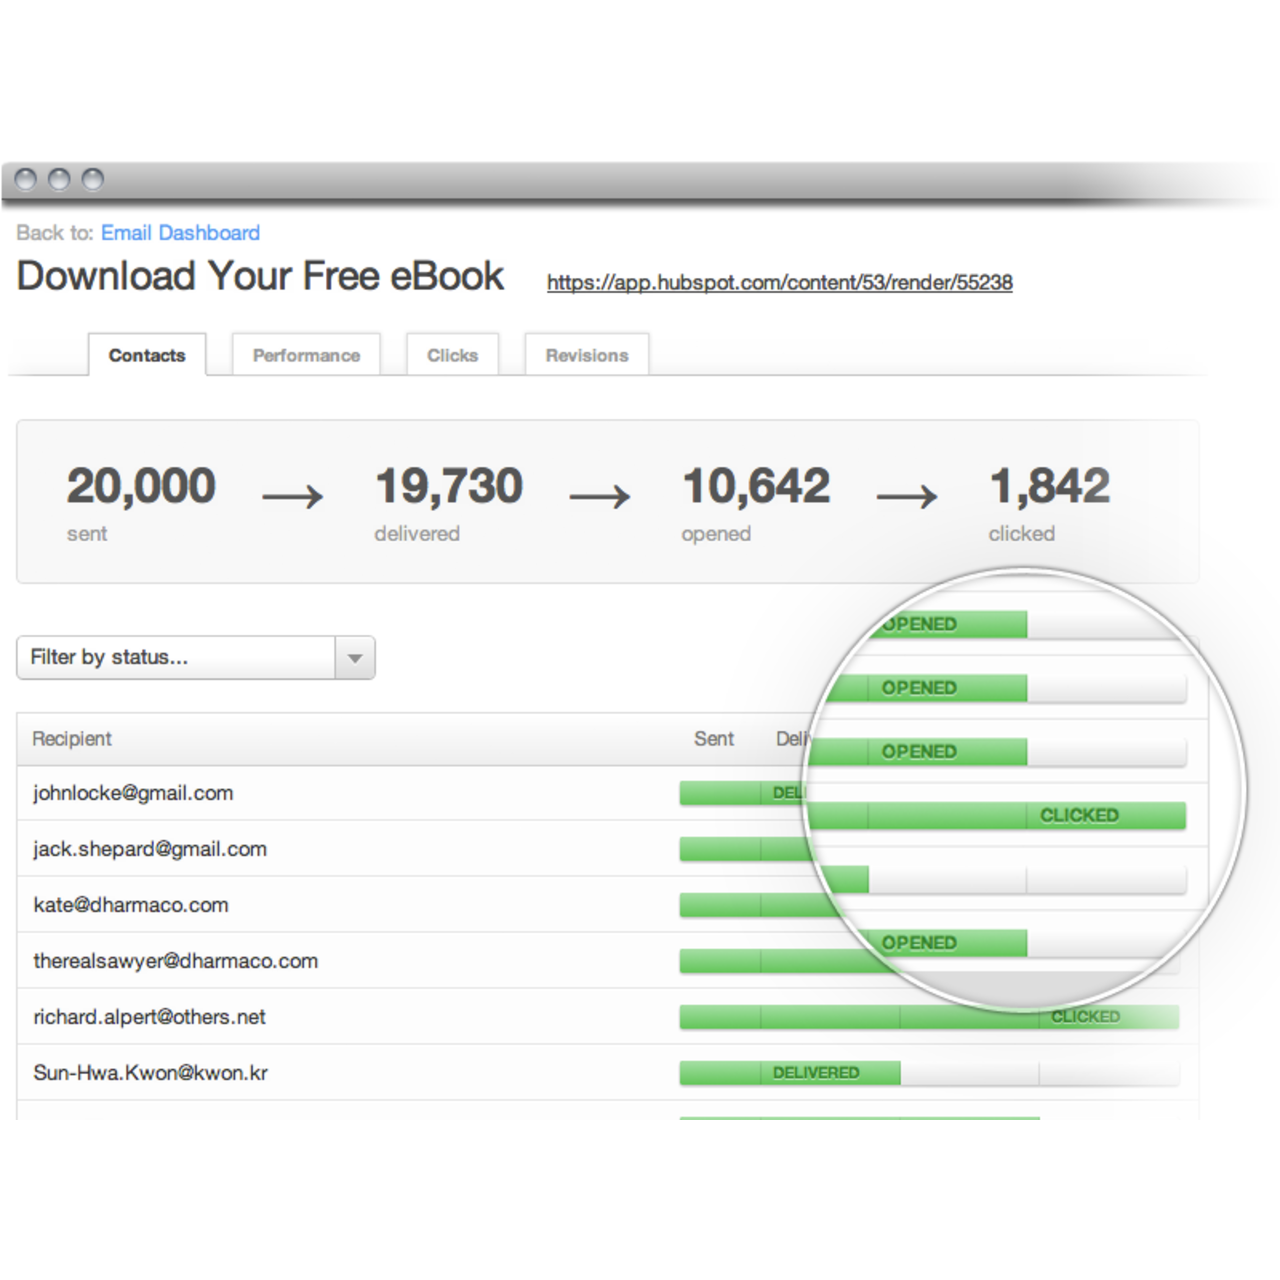Switch to the Contacts tab

click(147, 355)
